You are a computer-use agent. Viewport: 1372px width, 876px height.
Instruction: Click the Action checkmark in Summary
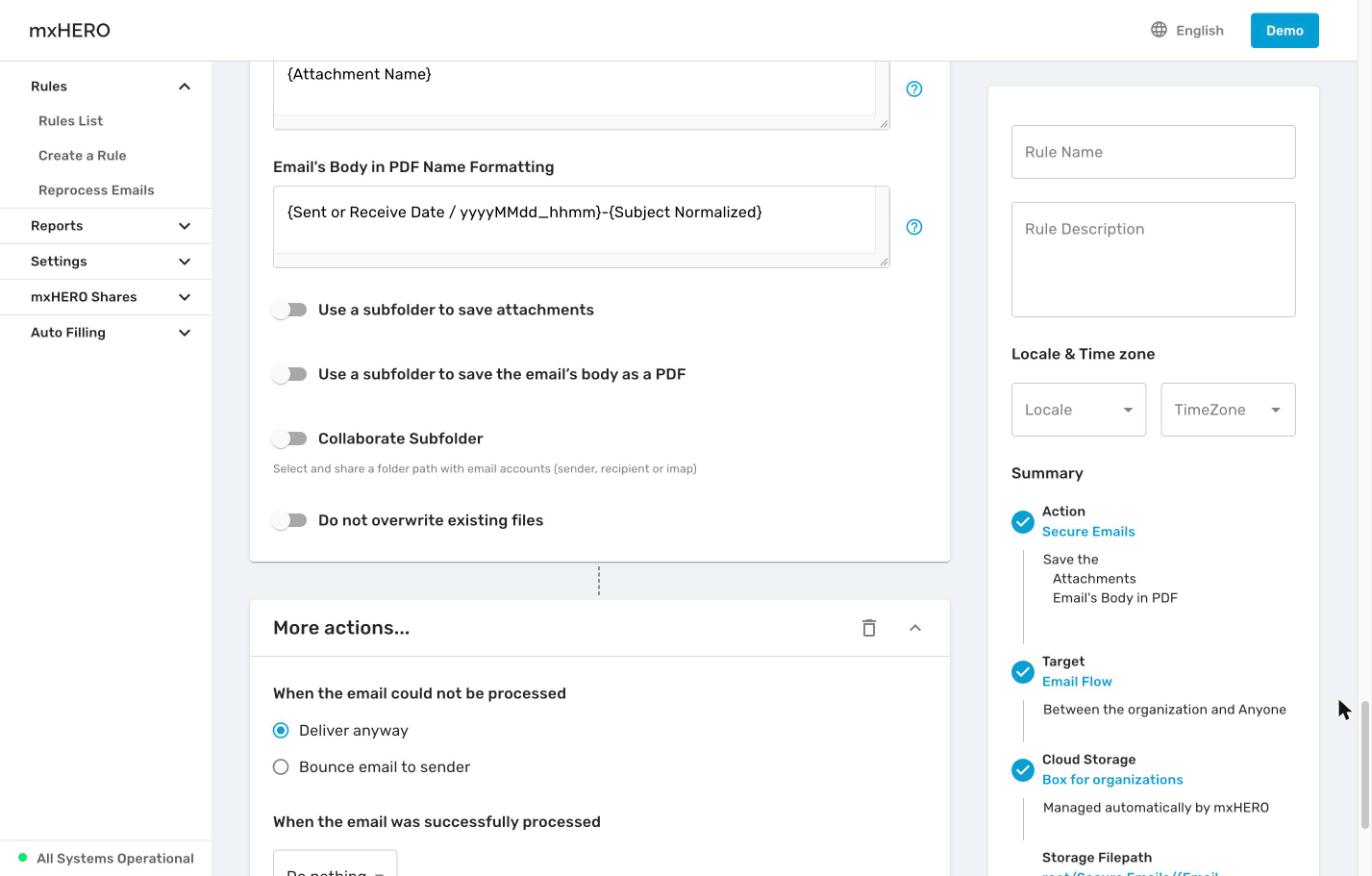[1022, 522]
